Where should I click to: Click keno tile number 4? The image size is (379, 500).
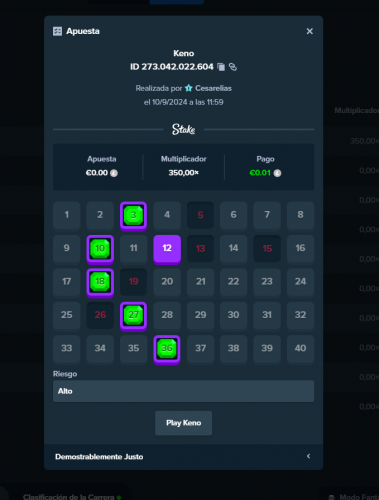167,215
